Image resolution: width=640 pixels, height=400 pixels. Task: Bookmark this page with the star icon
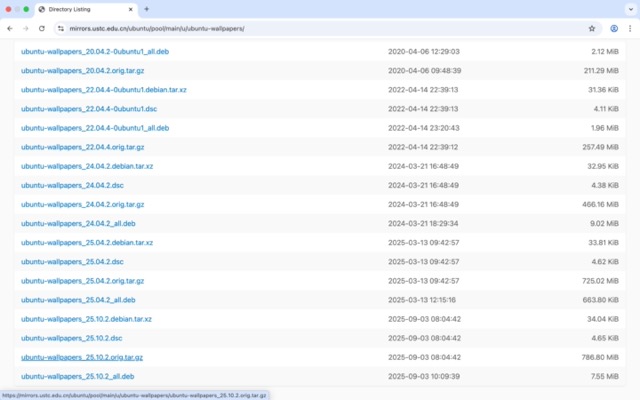[592, 28]
